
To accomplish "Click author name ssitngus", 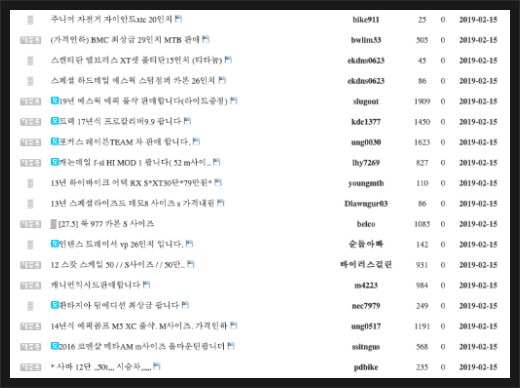I will (366, 347).
